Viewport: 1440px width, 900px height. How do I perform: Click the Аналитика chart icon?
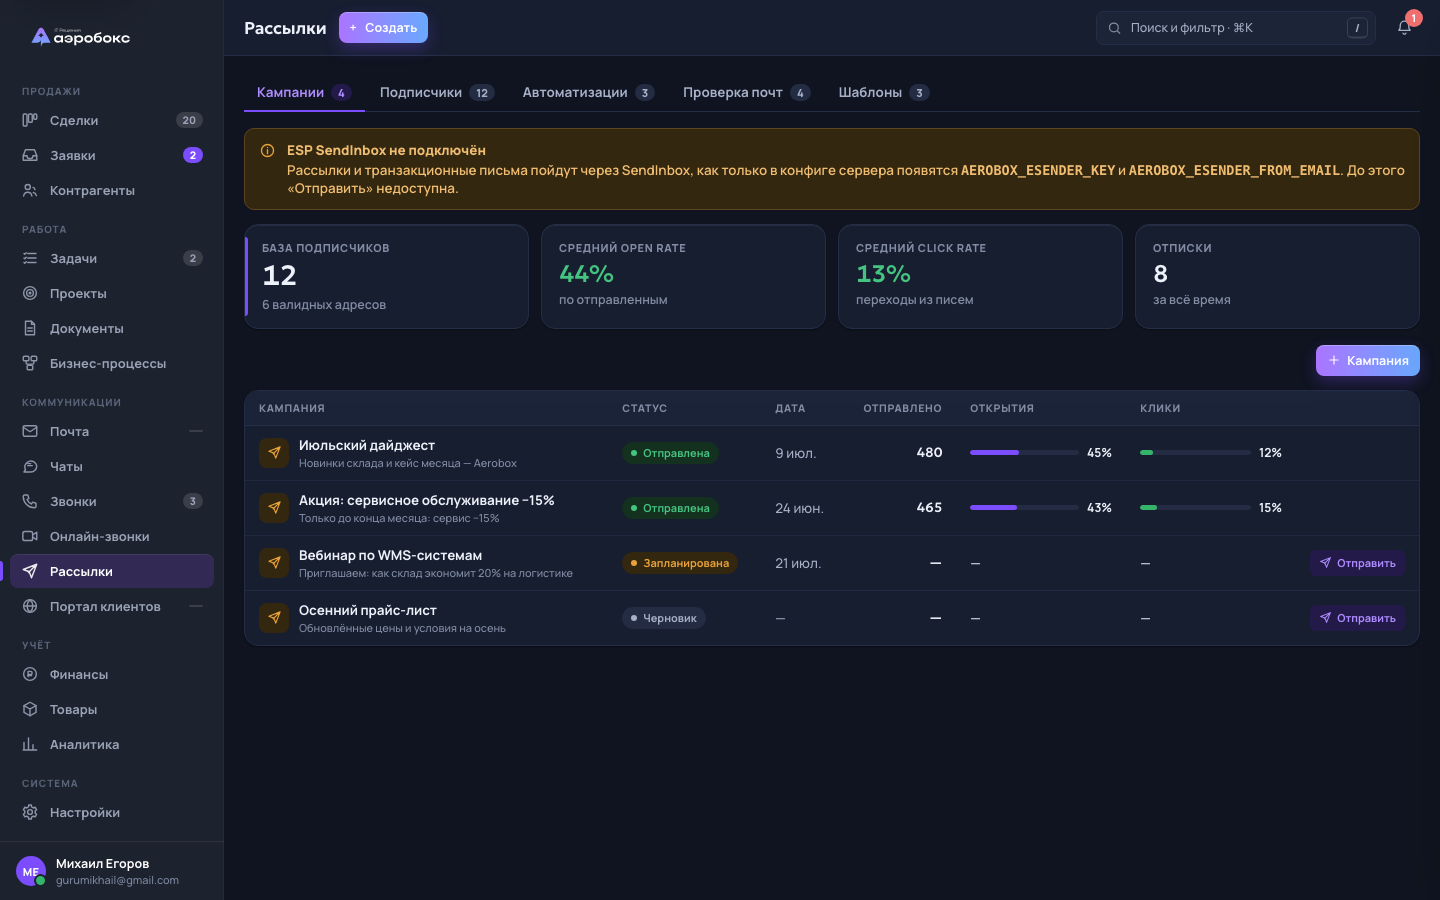click(x=30, y=744)
